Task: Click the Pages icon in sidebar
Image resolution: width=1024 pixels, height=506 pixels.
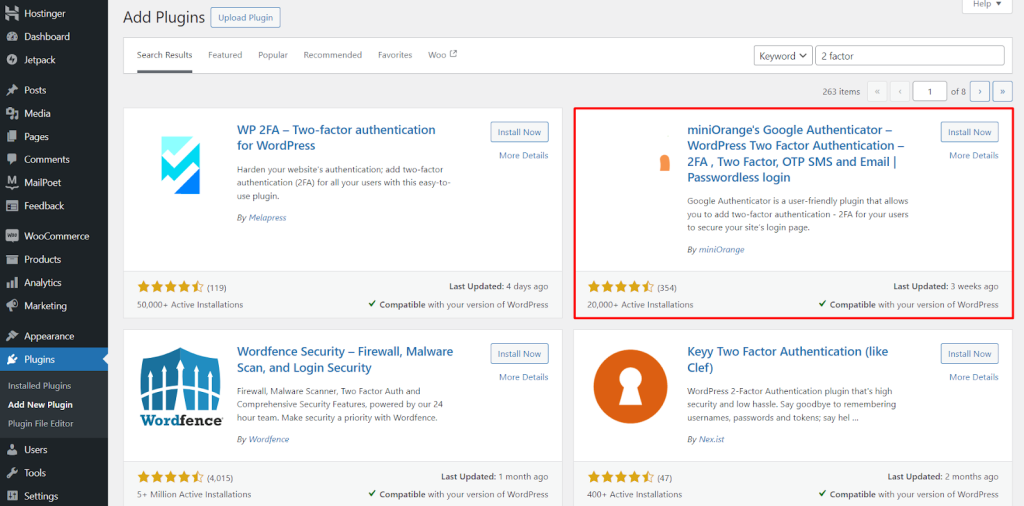Action: coord(12,136)
